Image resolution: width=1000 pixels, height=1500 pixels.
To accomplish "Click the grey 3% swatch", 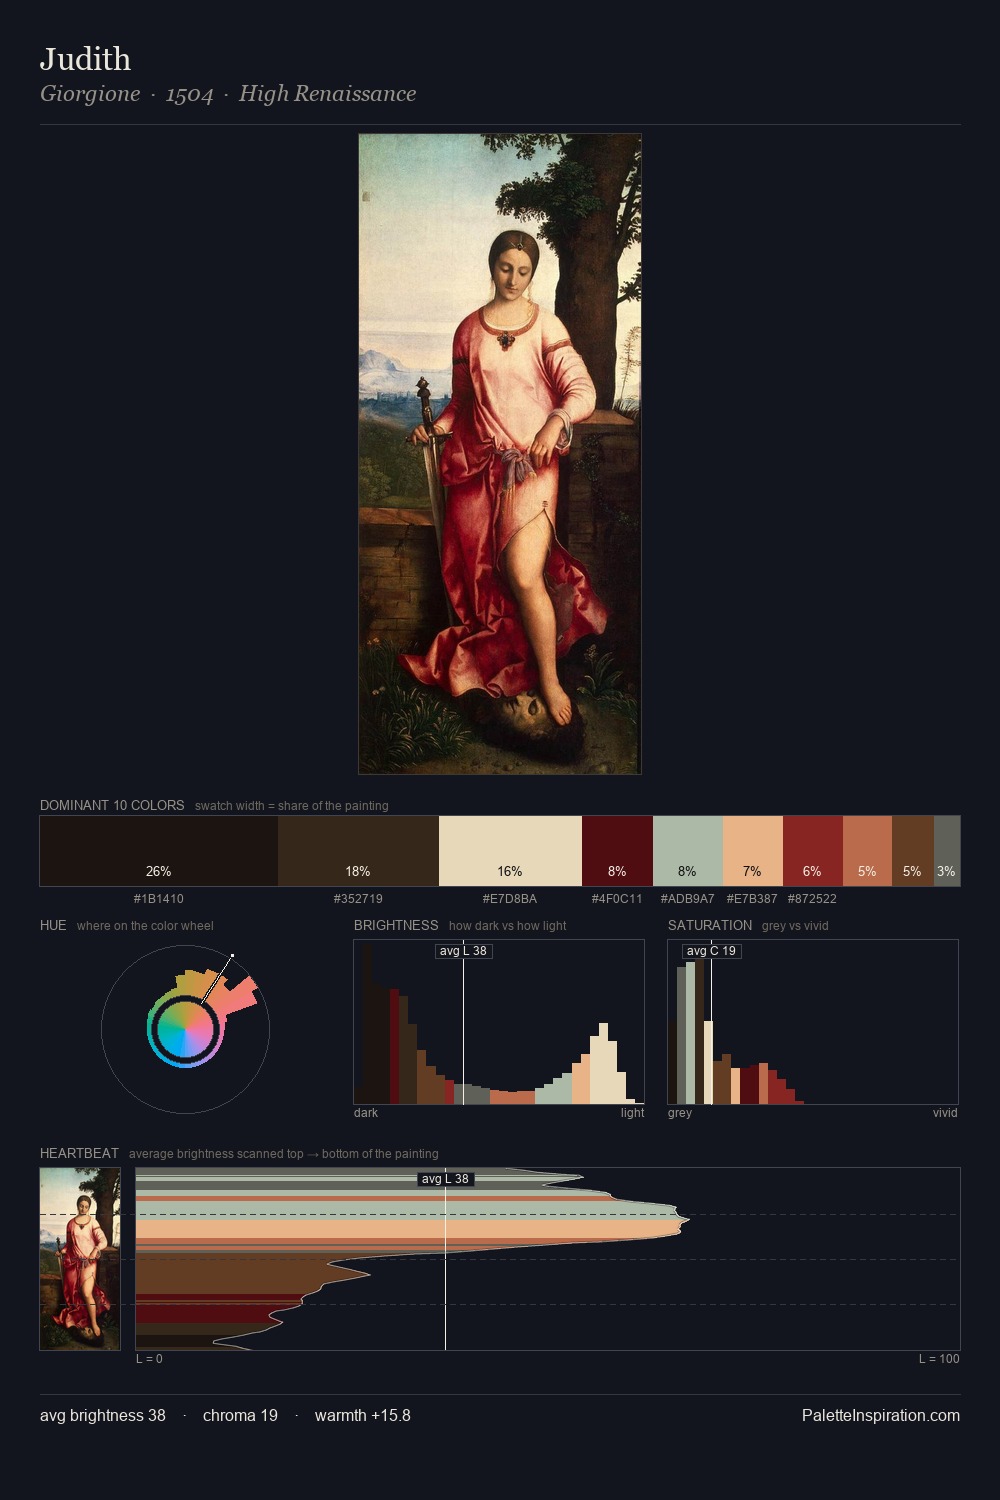I will pyautogui.click(x=947, y=851).
